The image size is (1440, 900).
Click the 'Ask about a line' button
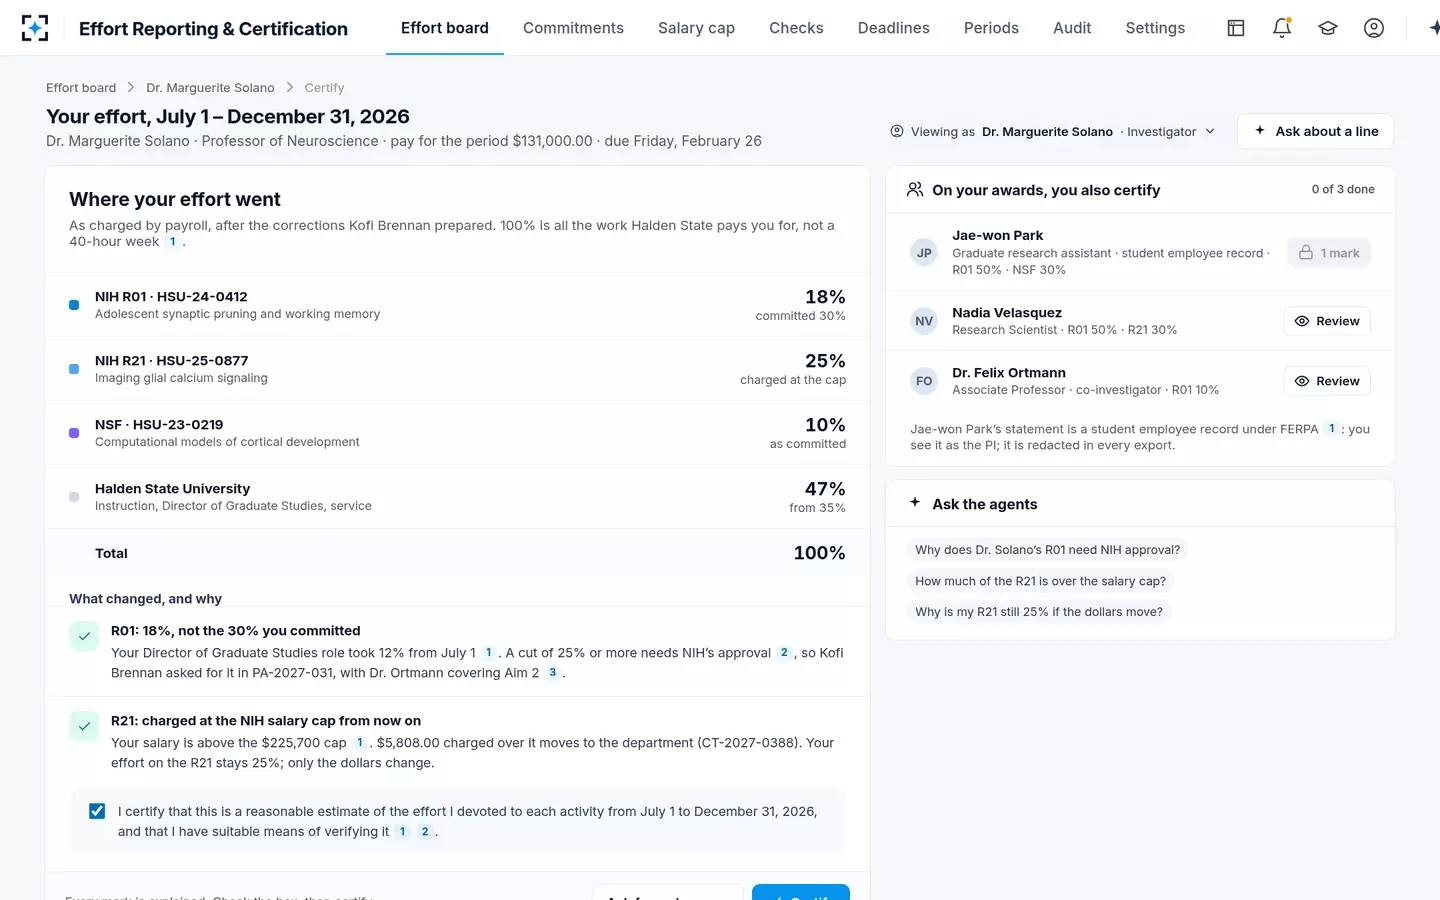pyautogui.click(x=1315, y=131)
